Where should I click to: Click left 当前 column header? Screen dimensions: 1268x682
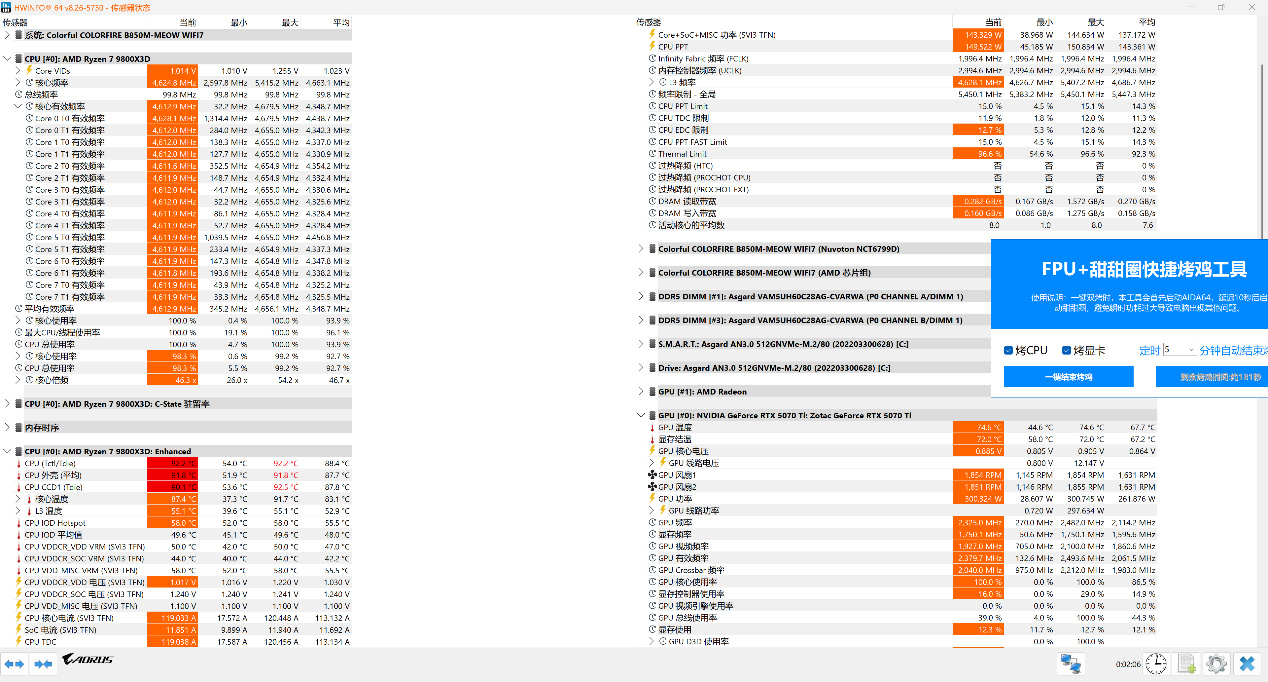coord(187,22)
